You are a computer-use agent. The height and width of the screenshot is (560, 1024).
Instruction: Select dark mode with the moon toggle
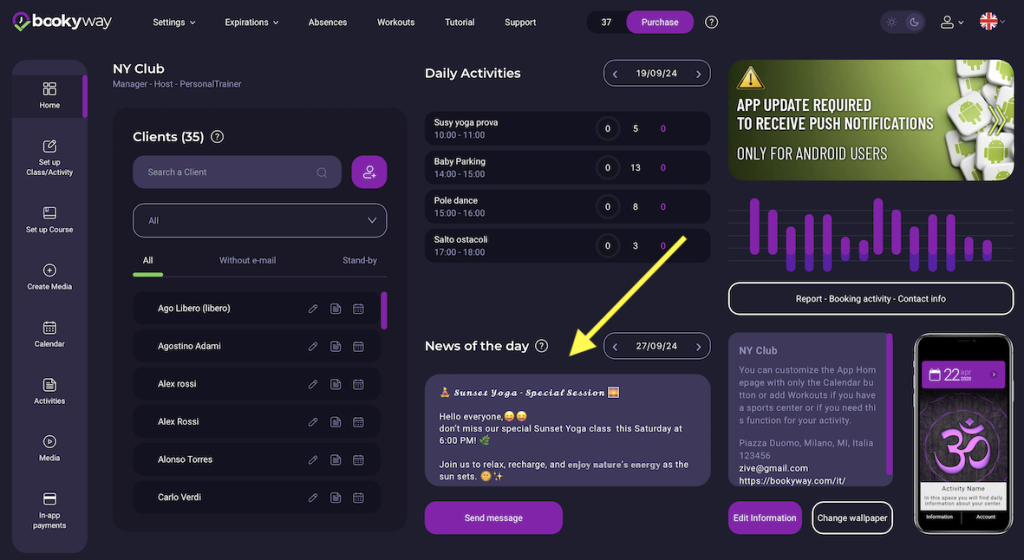[x=914, y=22]
